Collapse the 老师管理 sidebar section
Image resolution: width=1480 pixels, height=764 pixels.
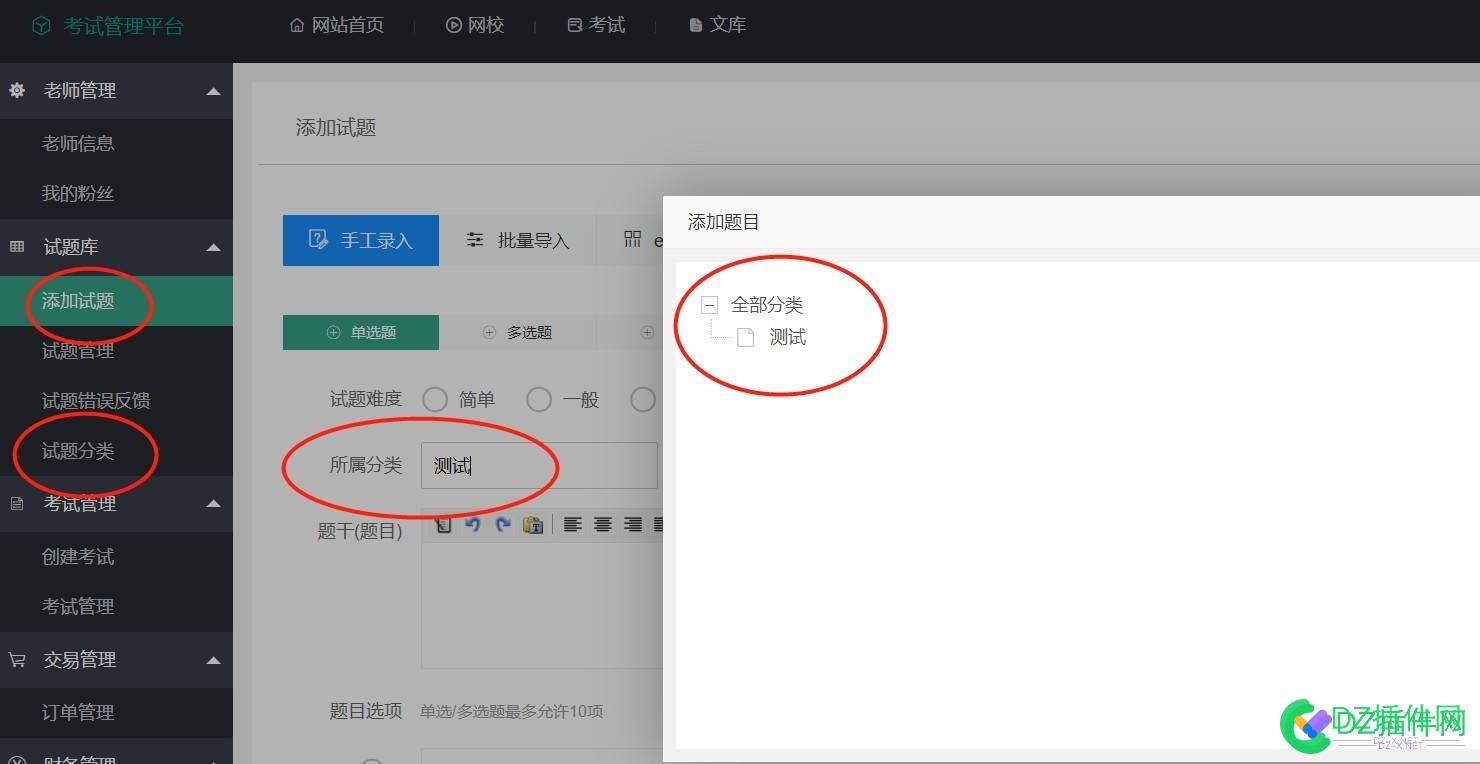coord(213,91)
